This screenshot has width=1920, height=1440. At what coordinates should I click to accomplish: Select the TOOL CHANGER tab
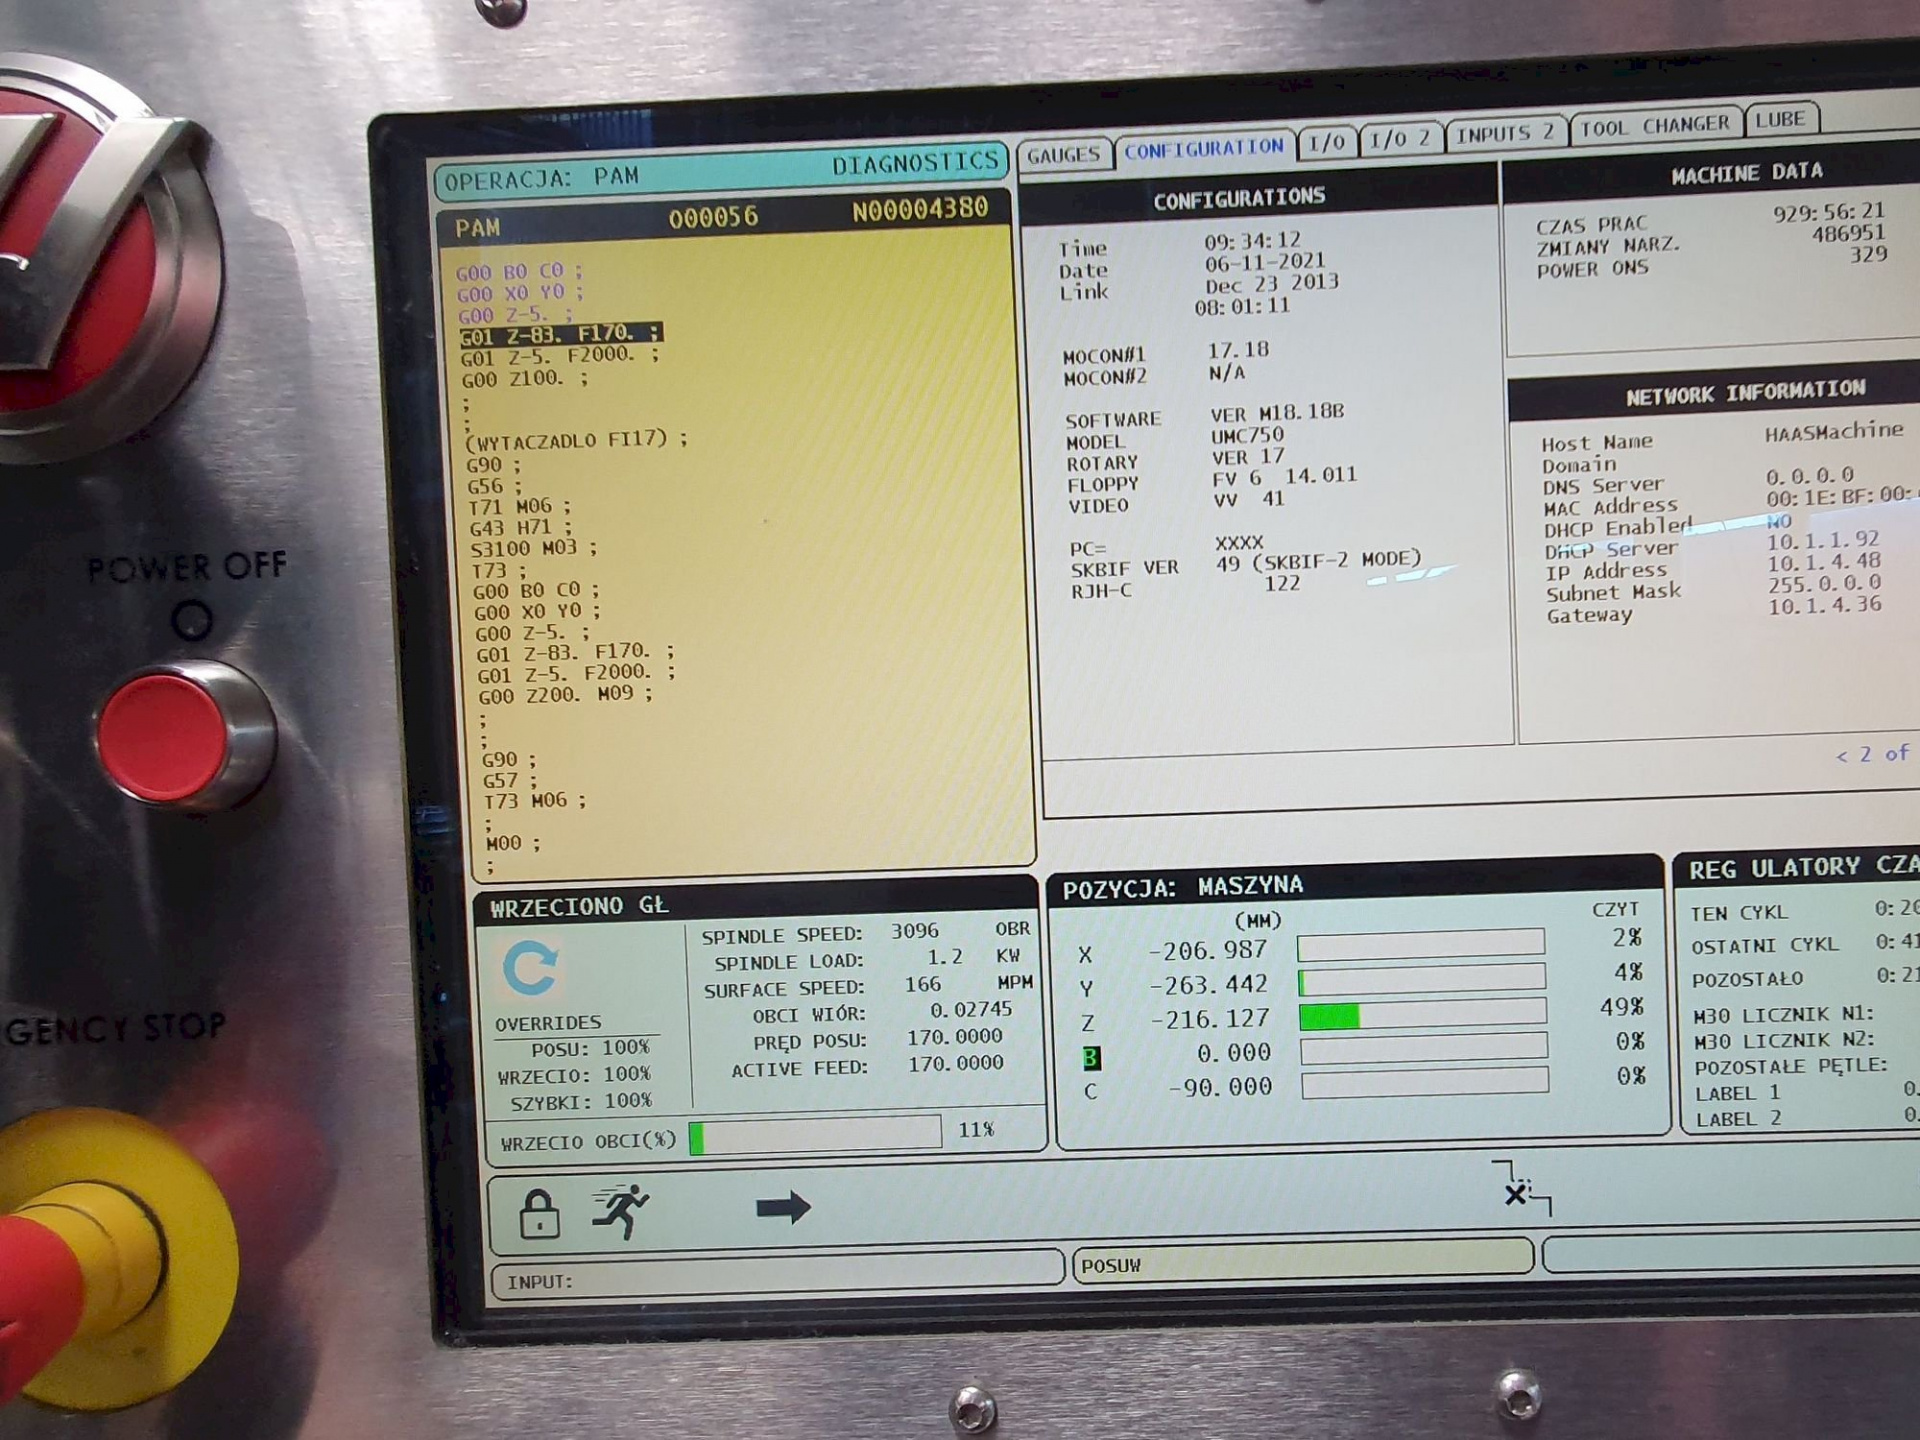pyautogui.click(x=1655, y=126)
